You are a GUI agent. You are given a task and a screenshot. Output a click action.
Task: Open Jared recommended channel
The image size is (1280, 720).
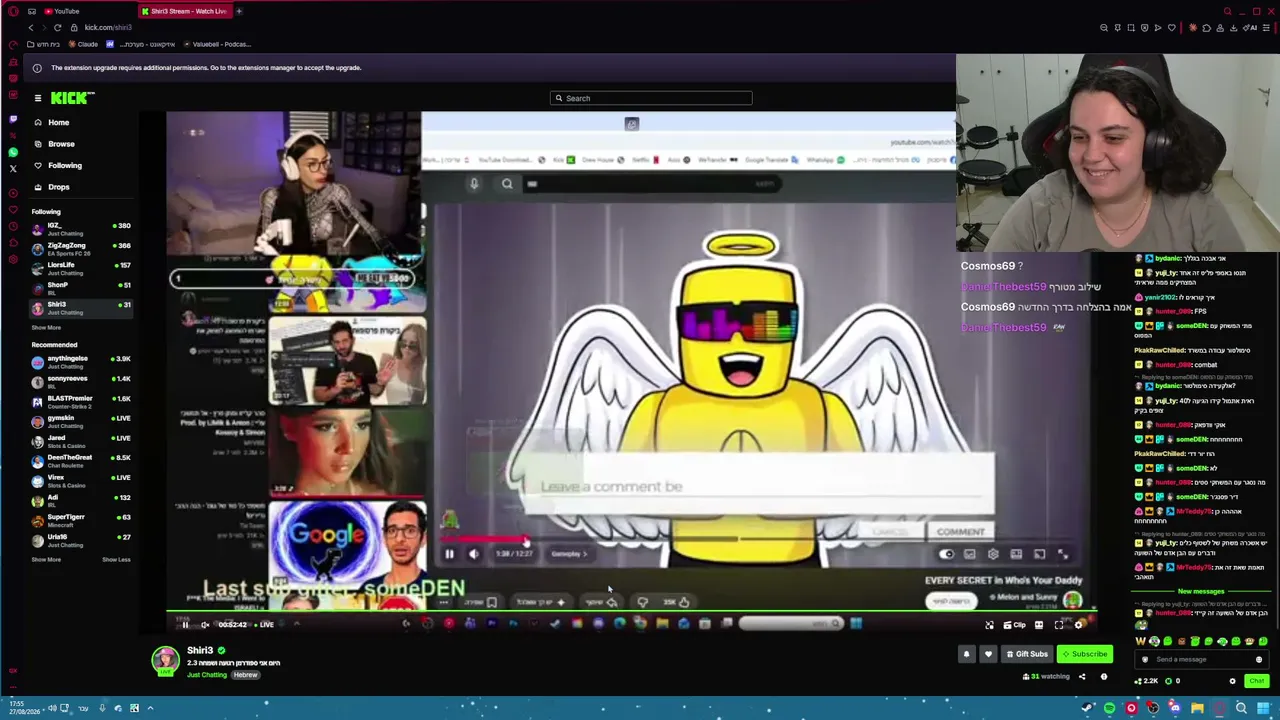(82, 440)
